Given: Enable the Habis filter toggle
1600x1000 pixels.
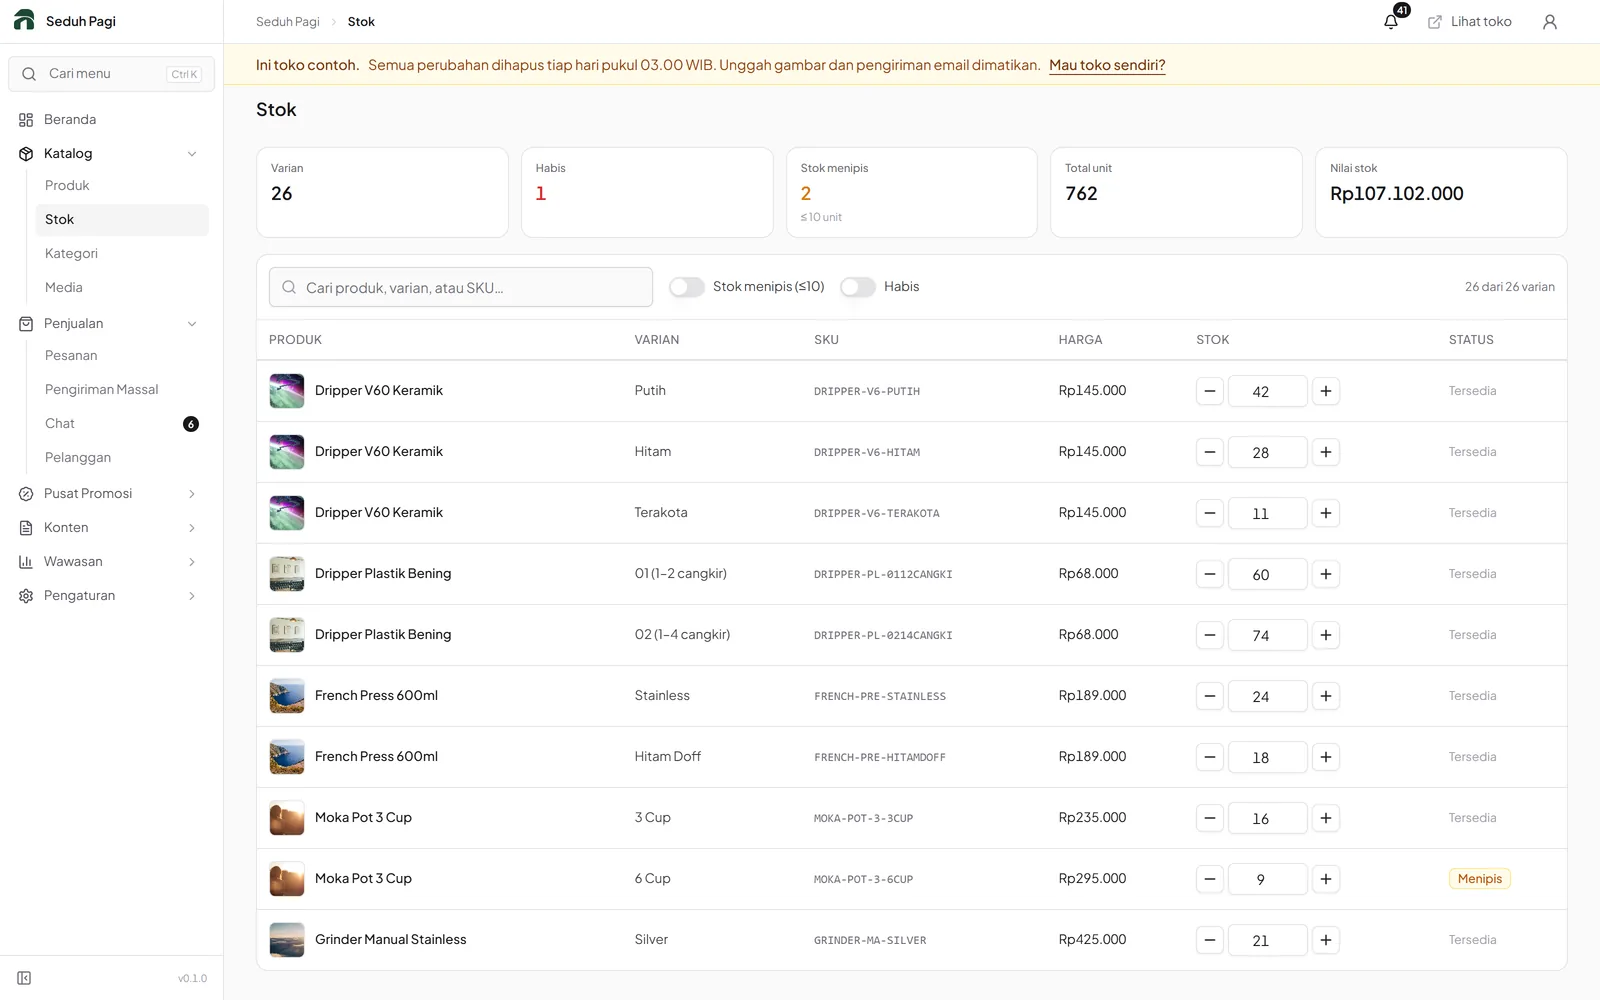Looking at the screenshot, I should [858, 287].
